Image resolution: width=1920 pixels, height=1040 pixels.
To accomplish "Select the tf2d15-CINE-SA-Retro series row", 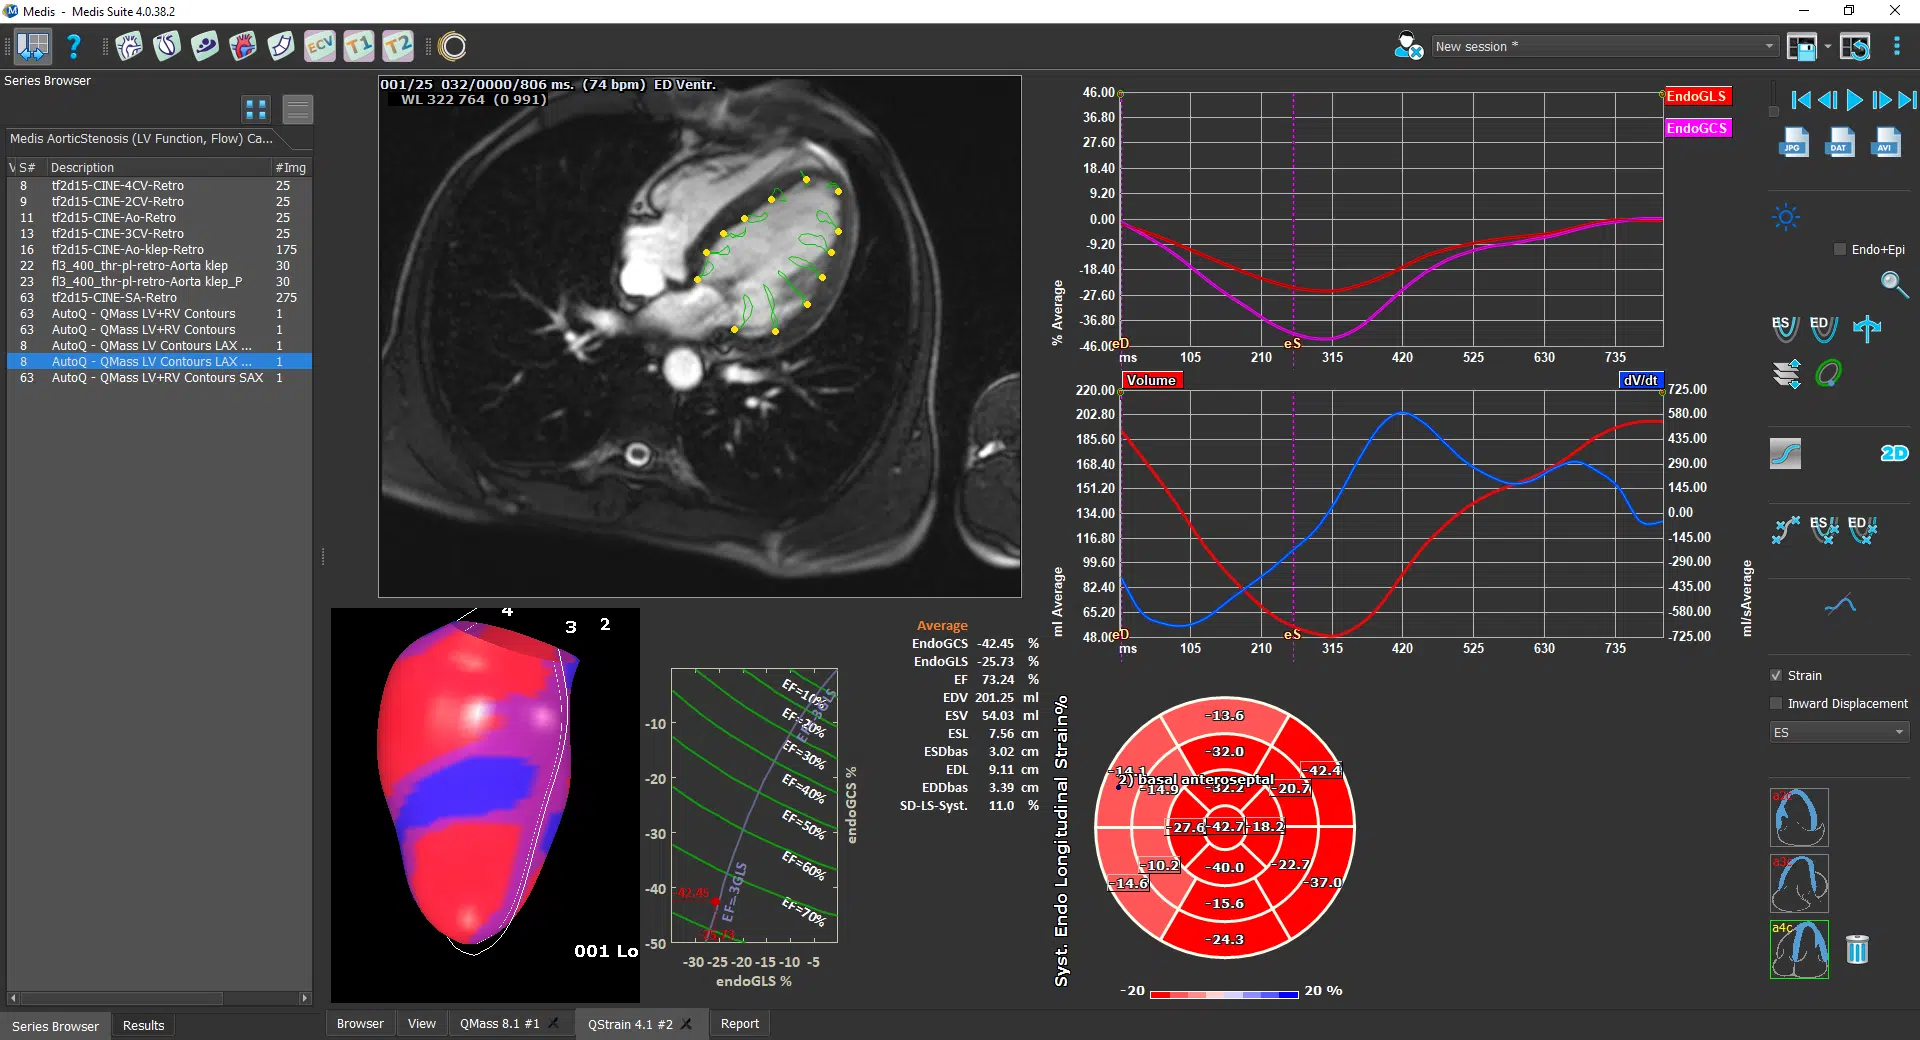I will coord(114,298).
